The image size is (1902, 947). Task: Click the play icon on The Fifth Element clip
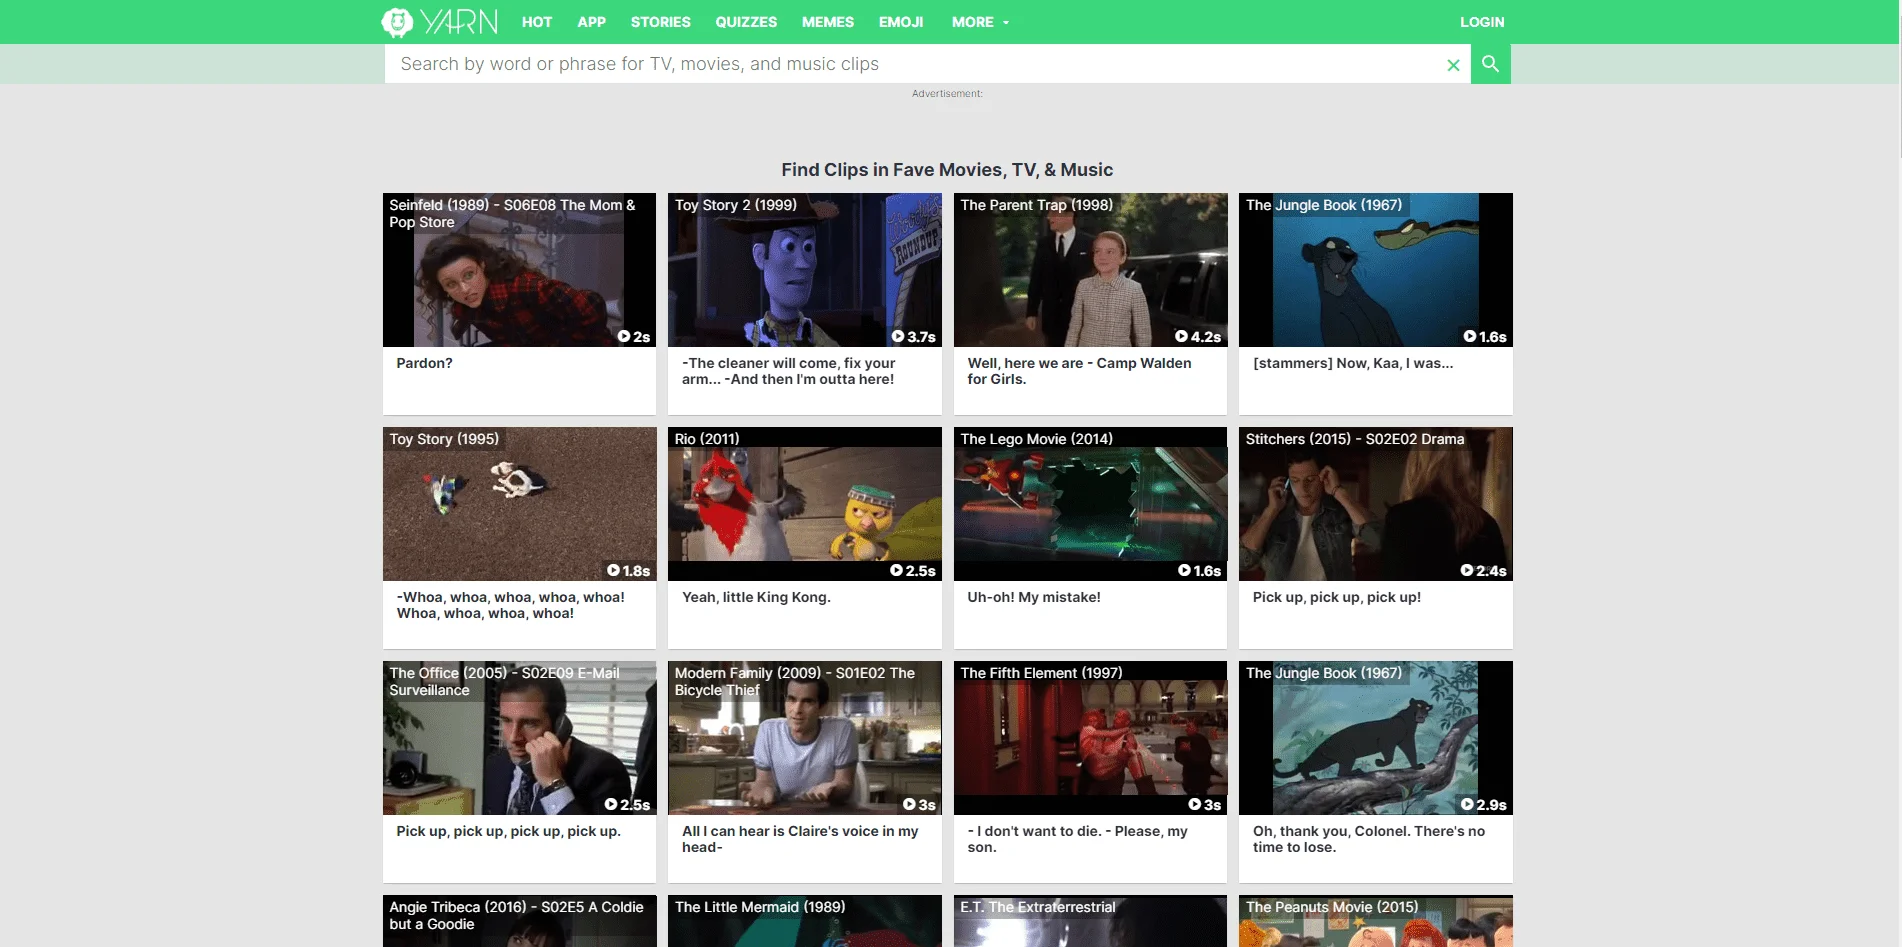[x=1195, y=805]
